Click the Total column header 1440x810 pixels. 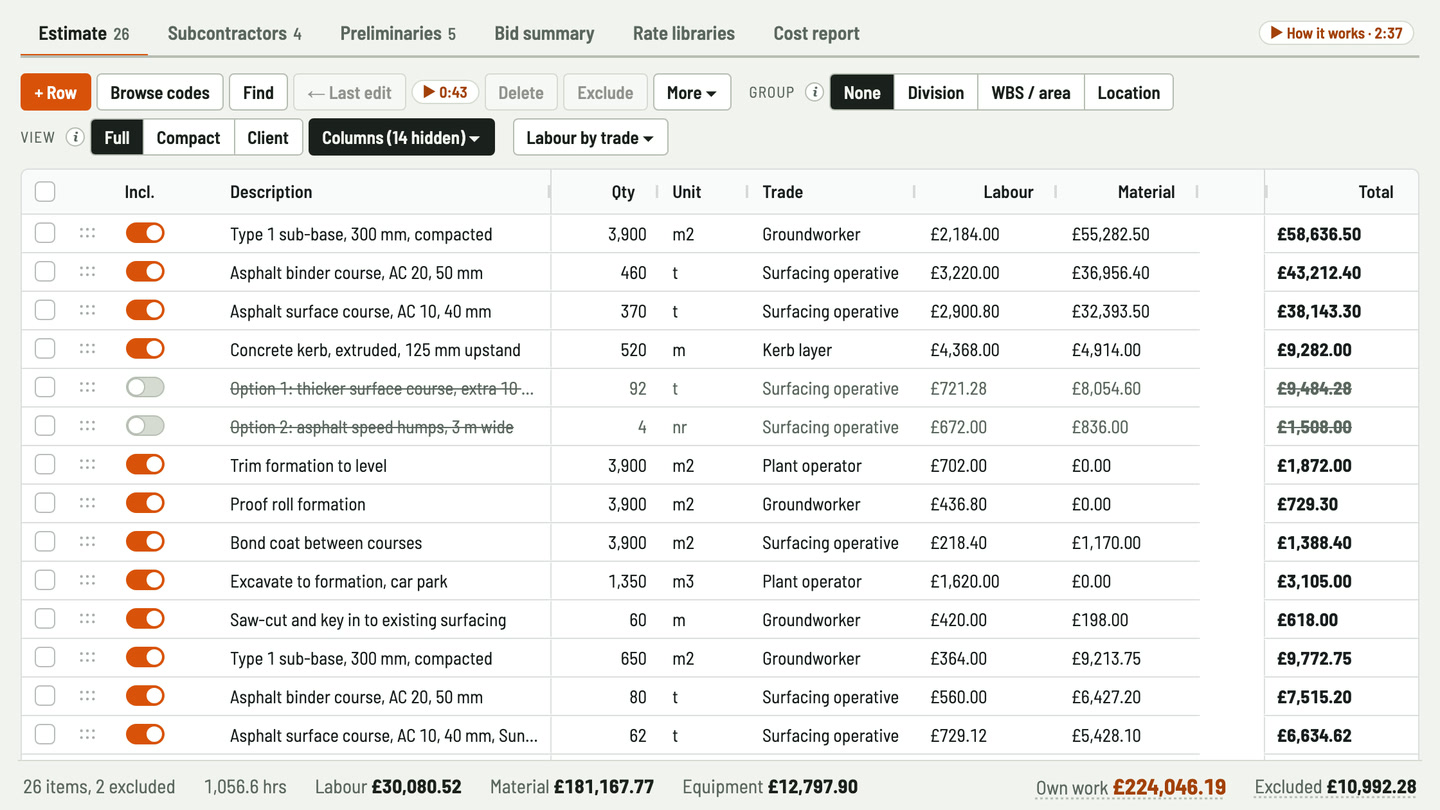[x=1375, y=192]
